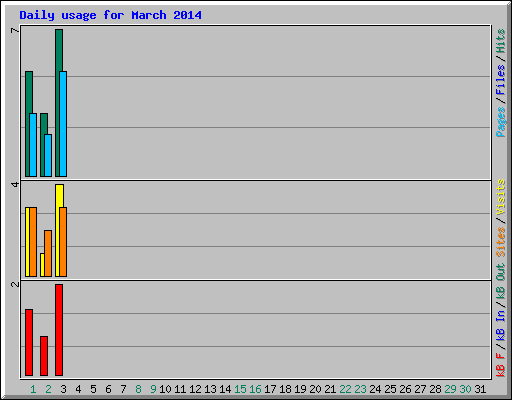The width and height of the screenshot is (512, 400).
Task: Click the yellow Visits bar for day 2
Action: click(x=42, y=265)
